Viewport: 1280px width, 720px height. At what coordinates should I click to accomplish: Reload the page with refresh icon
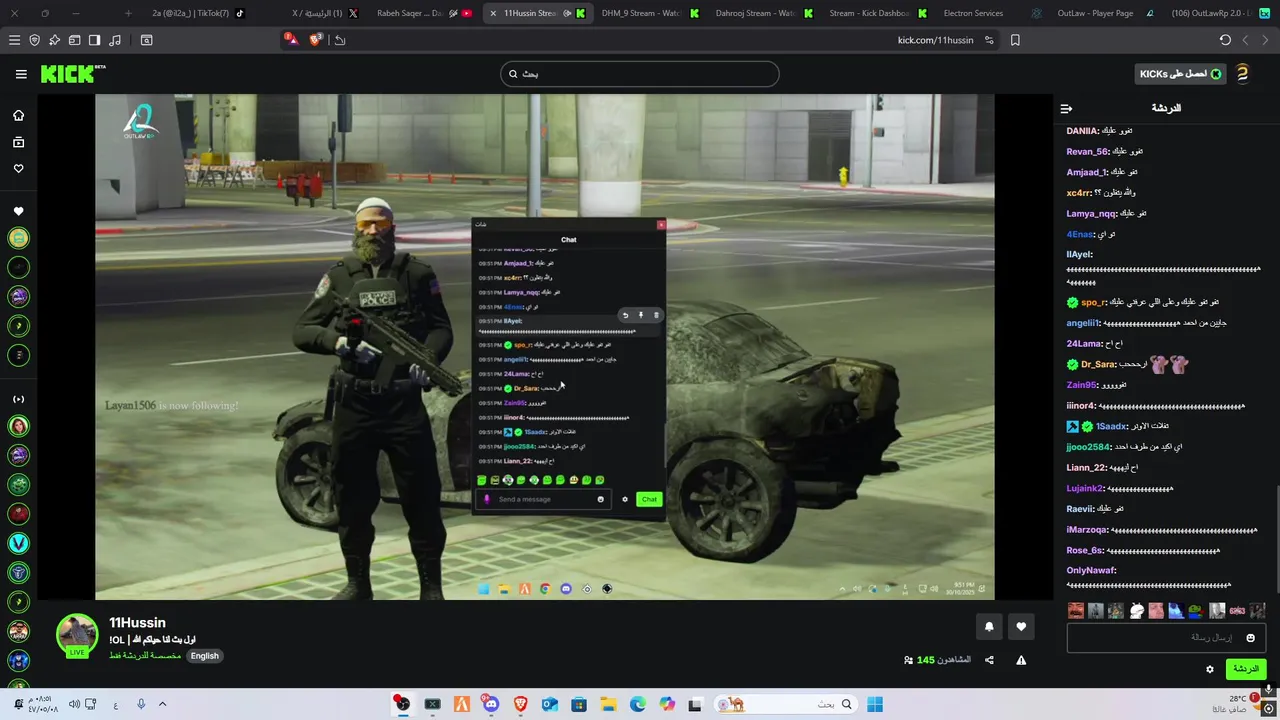click(x=1225, y=40)
